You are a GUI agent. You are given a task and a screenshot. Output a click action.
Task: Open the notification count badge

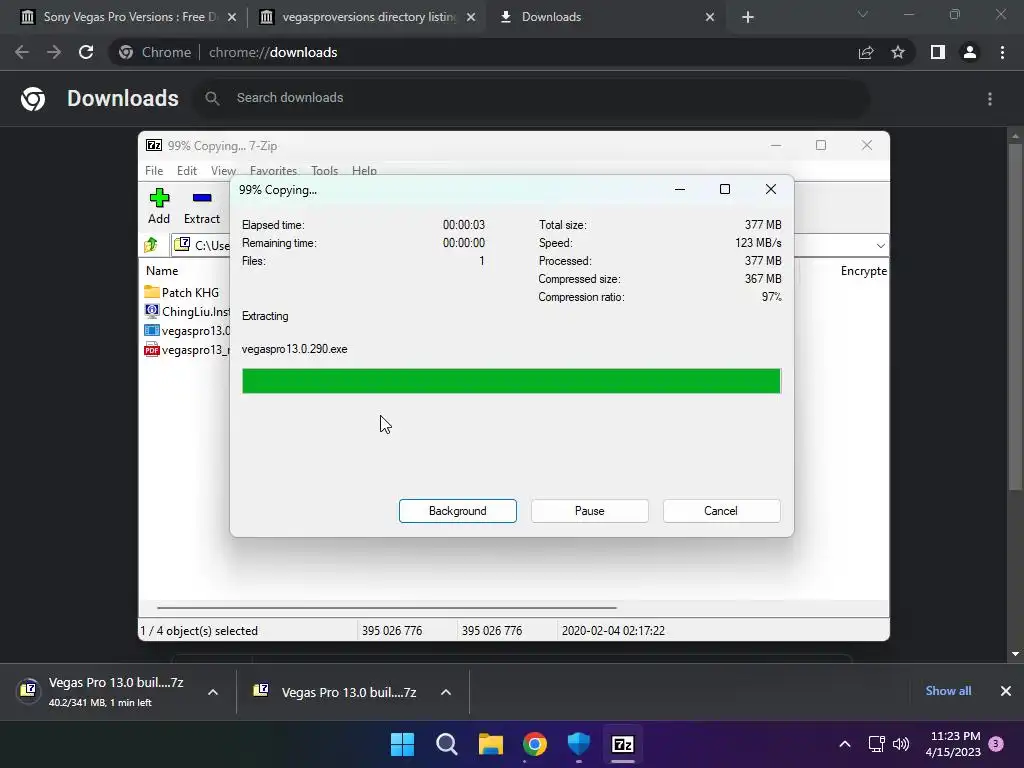click(x=996, y=744)
